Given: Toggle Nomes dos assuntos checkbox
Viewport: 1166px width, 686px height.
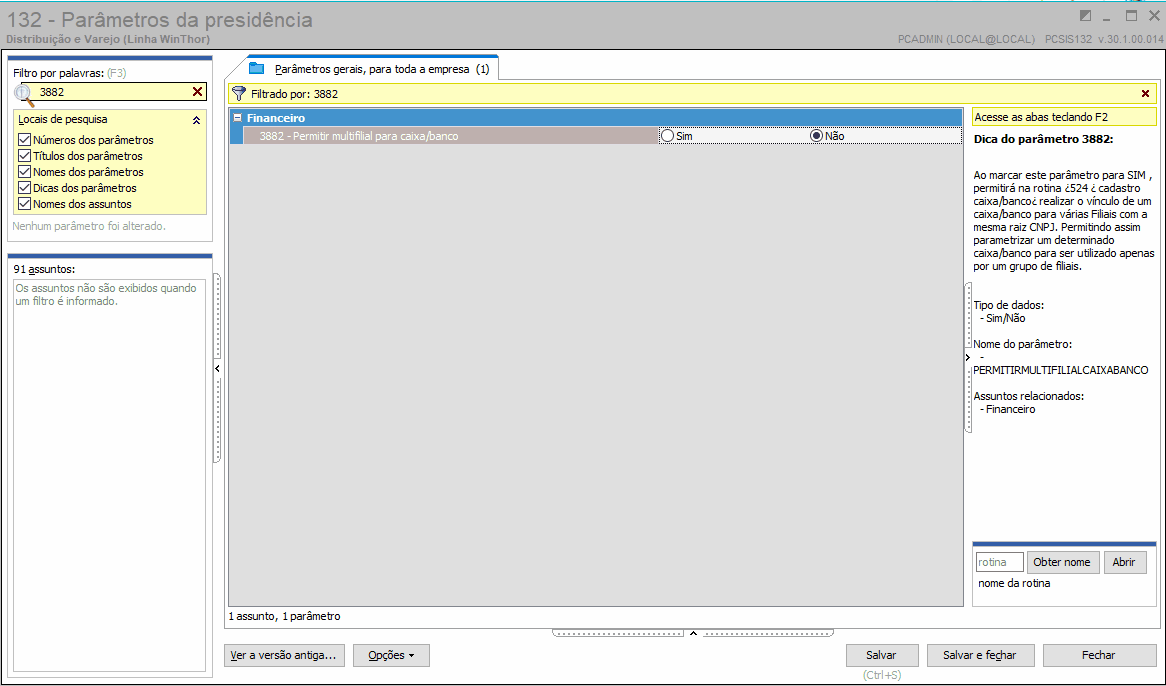Looking at the screenshot, I should tap(25, 204).
